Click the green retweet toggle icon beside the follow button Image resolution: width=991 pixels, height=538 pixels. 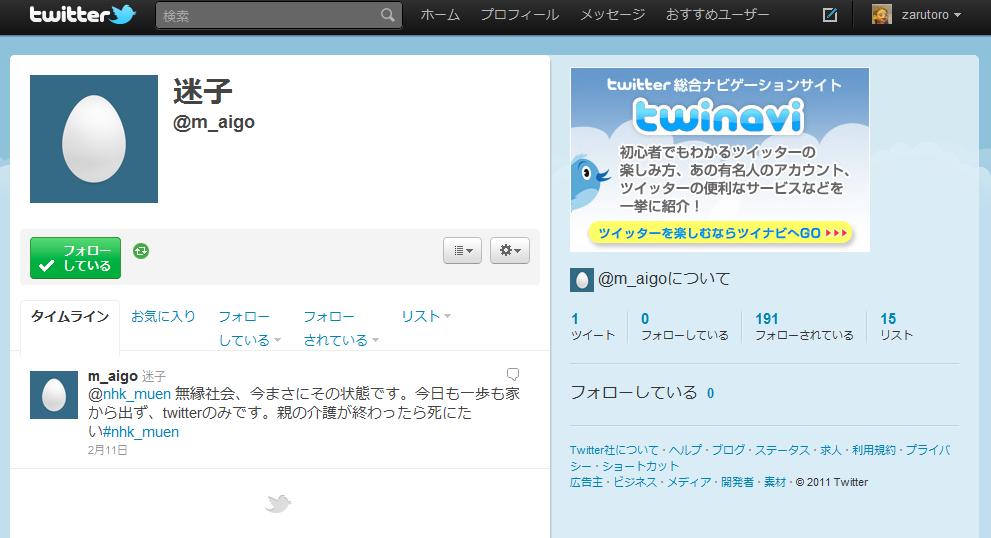pyautogui.click(x=141, y=251)
